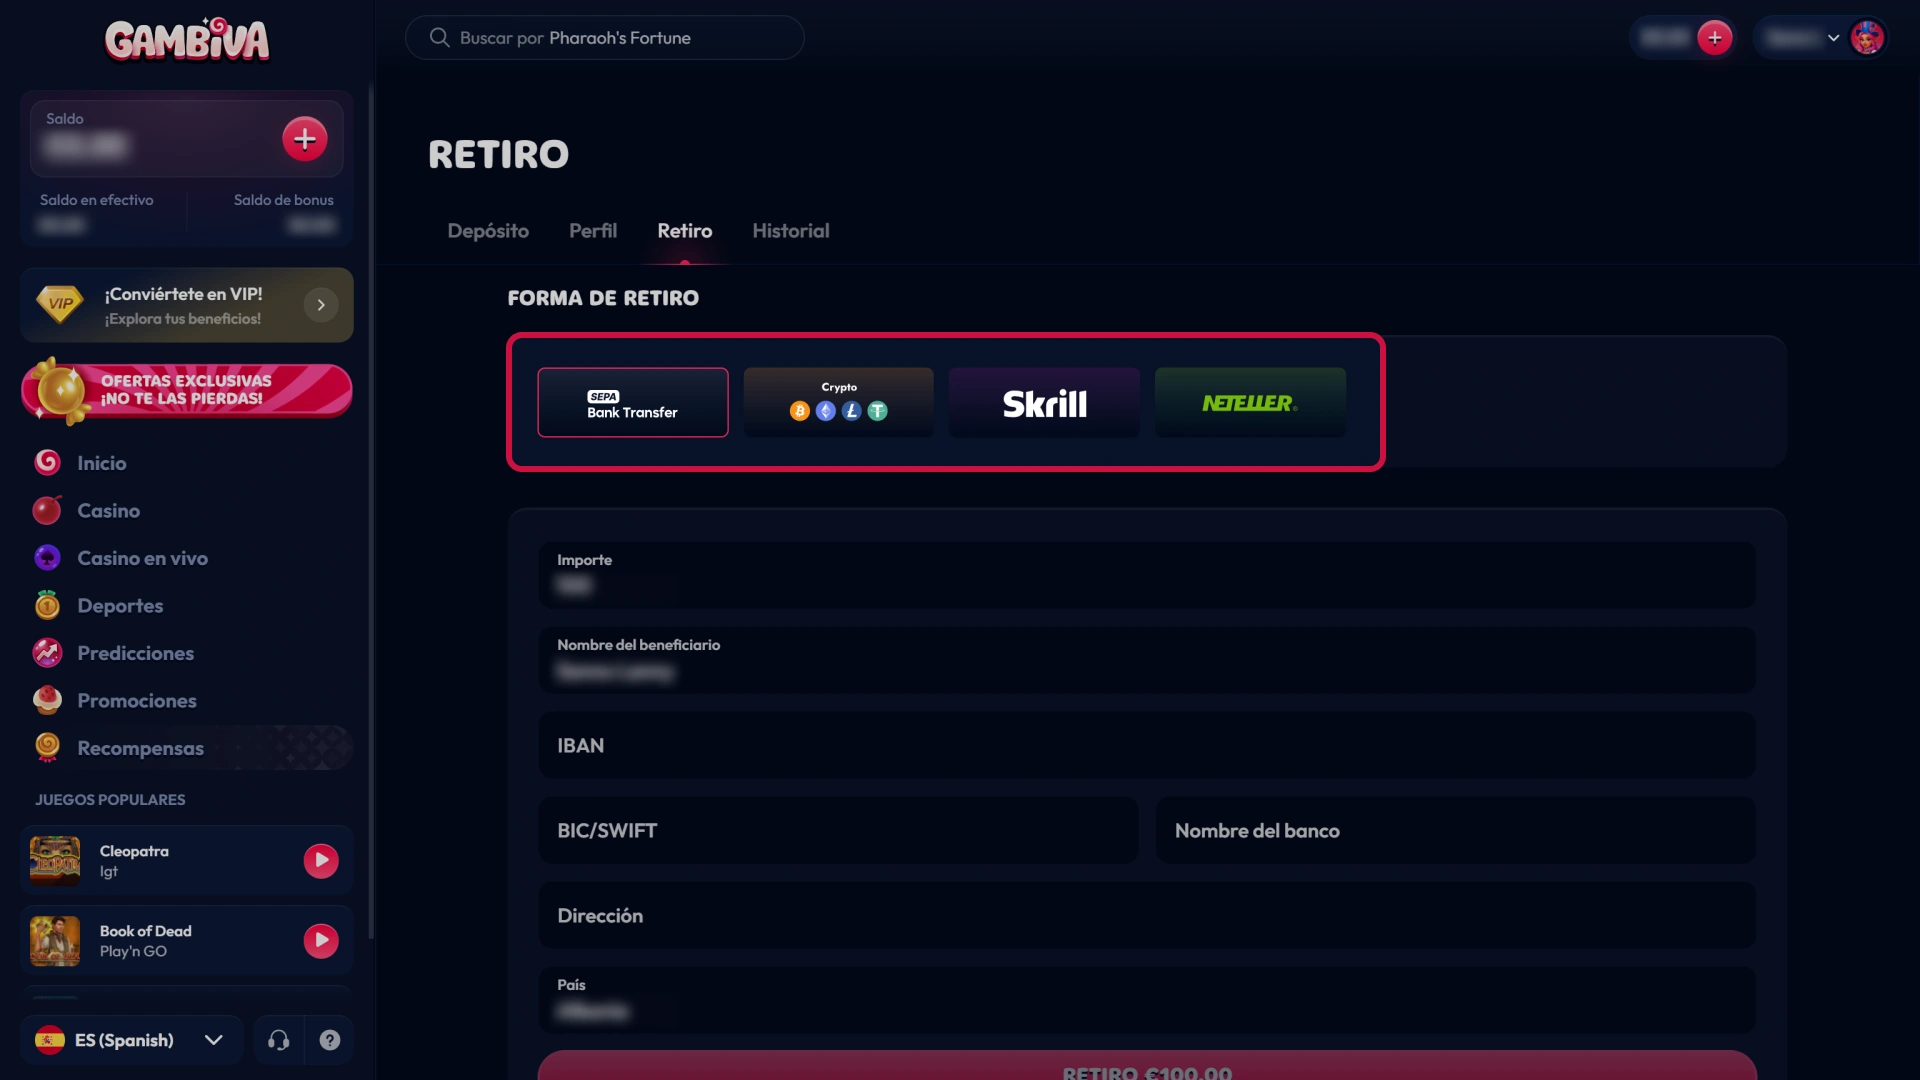Click the Gambiva logo
1920x1080 pixels.
(x=187, y=40)
